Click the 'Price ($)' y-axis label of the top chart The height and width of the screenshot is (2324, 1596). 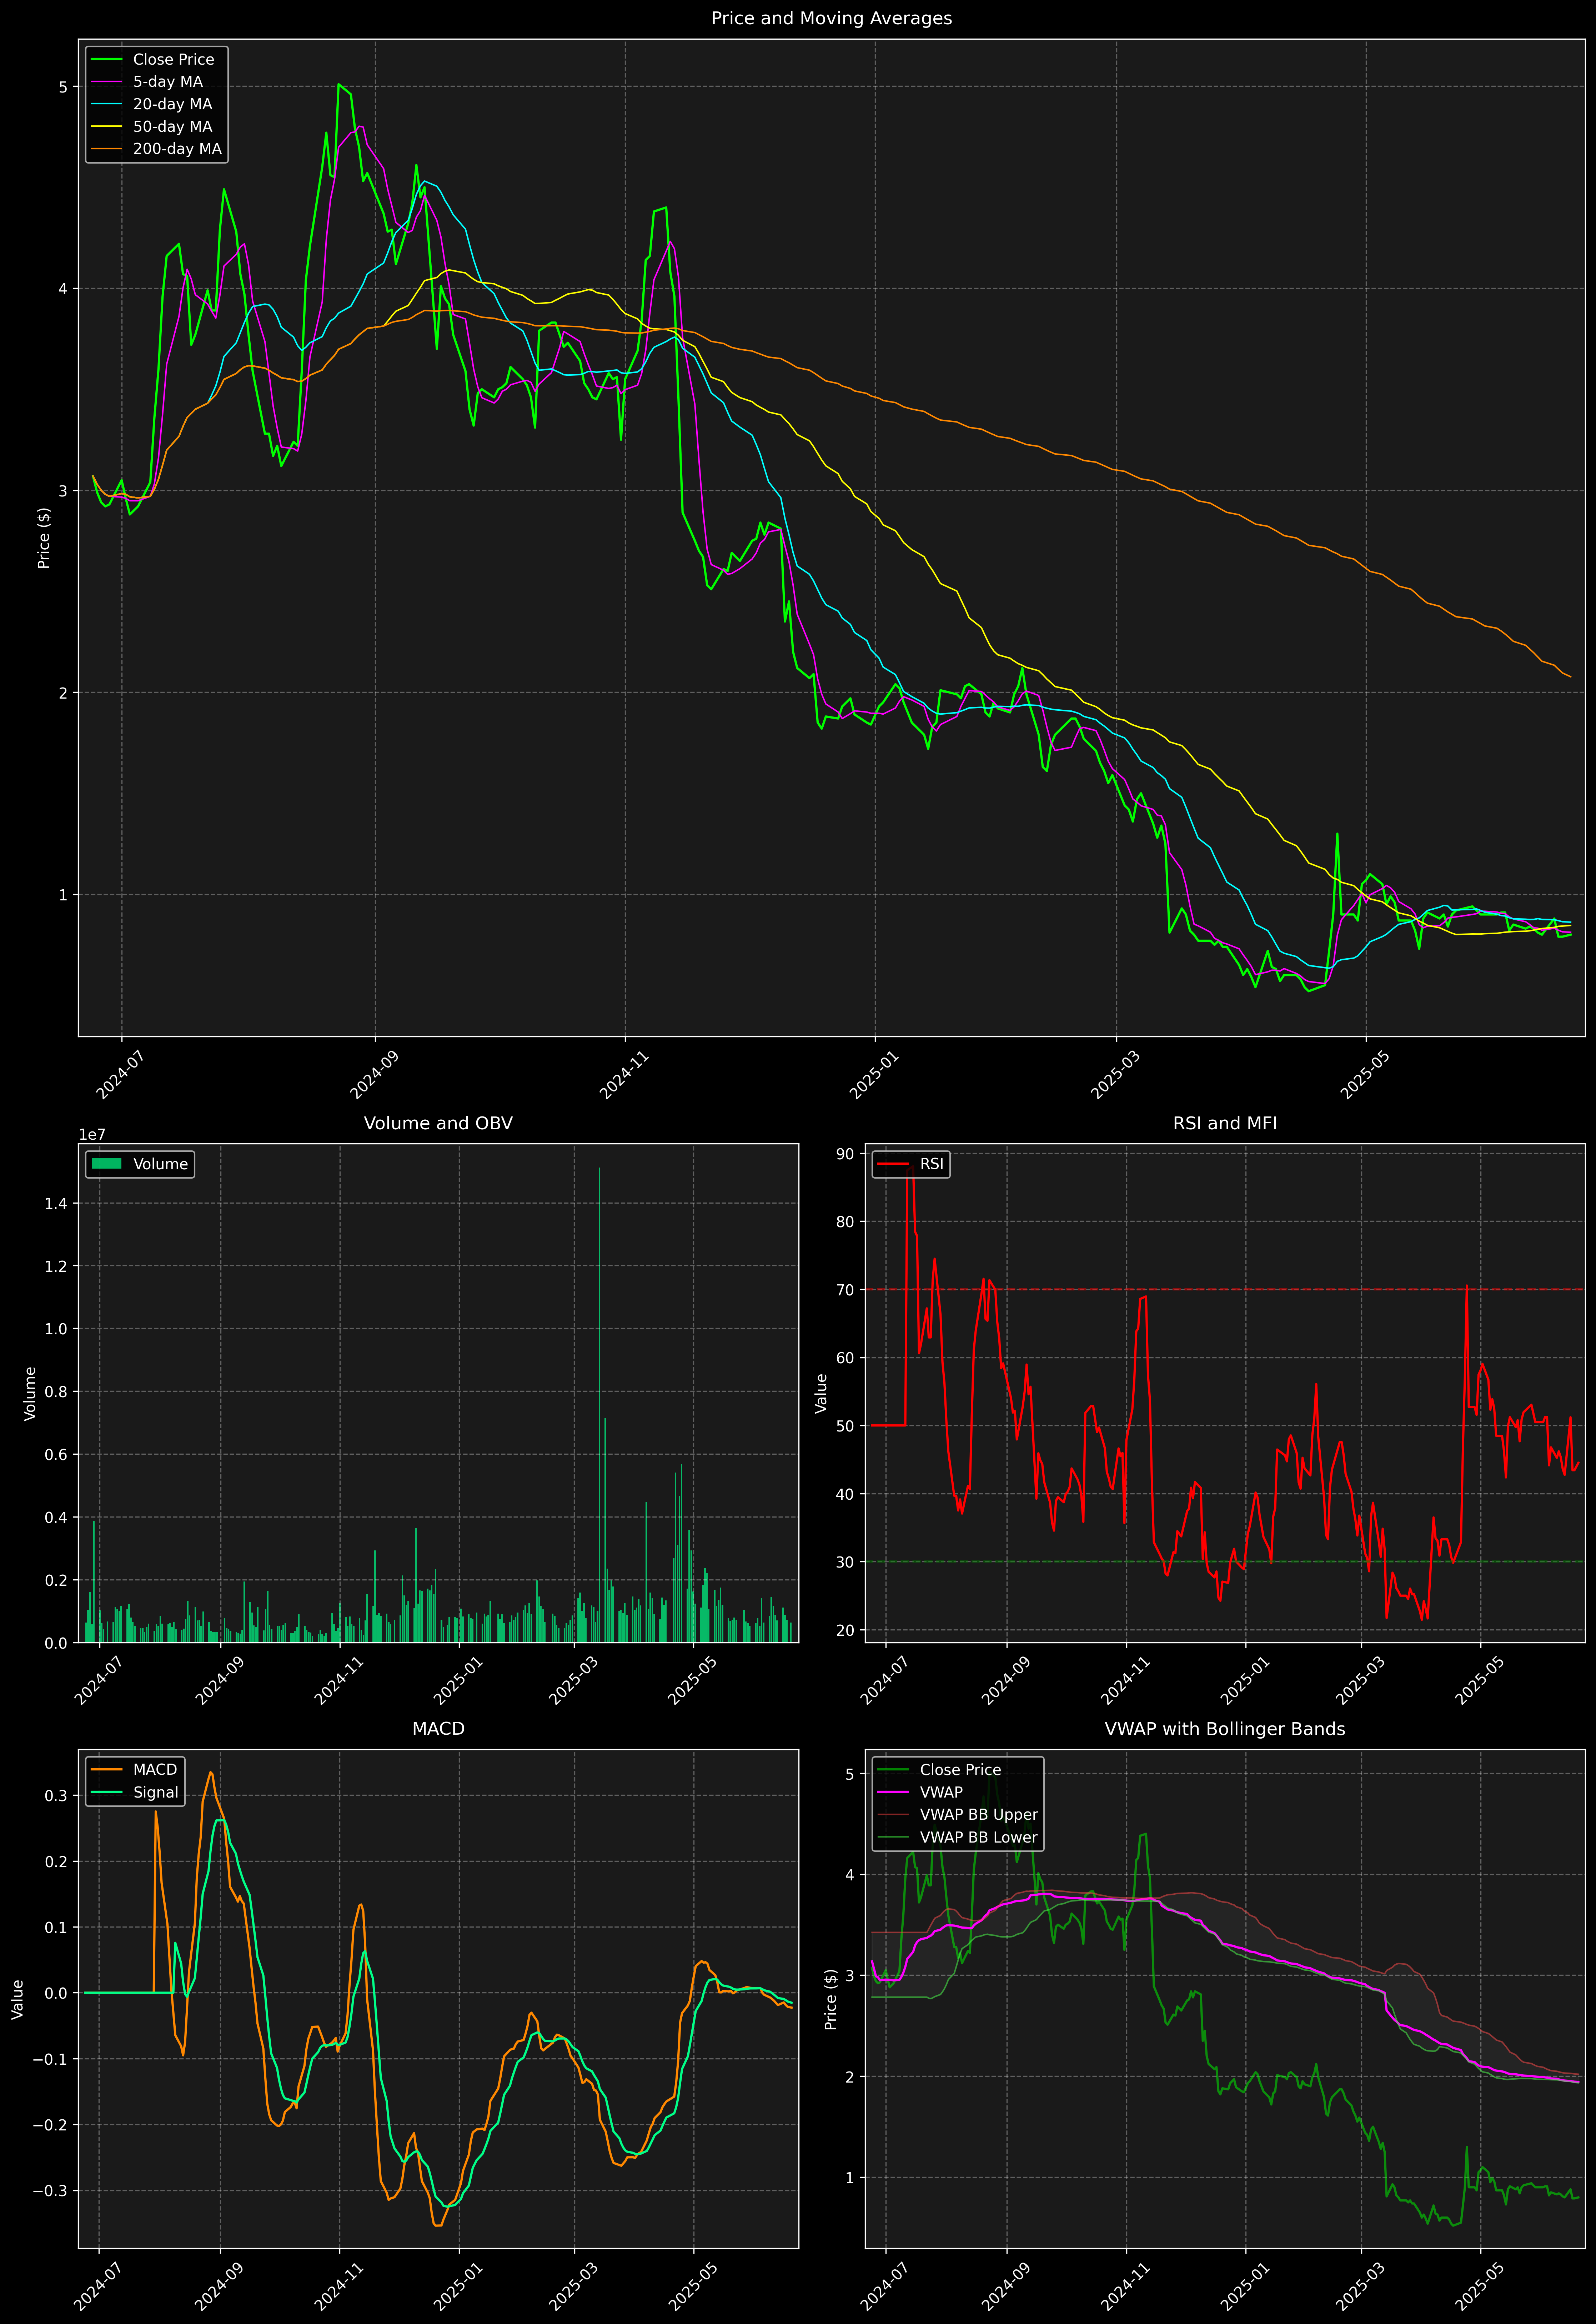pos(43,538)
